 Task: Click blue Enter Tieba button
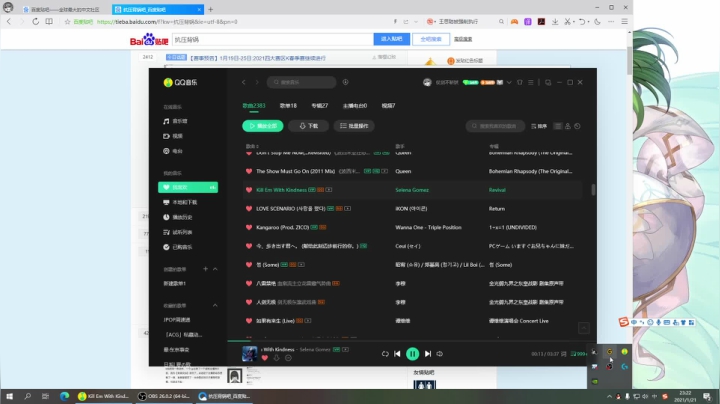tap(392, 39)
